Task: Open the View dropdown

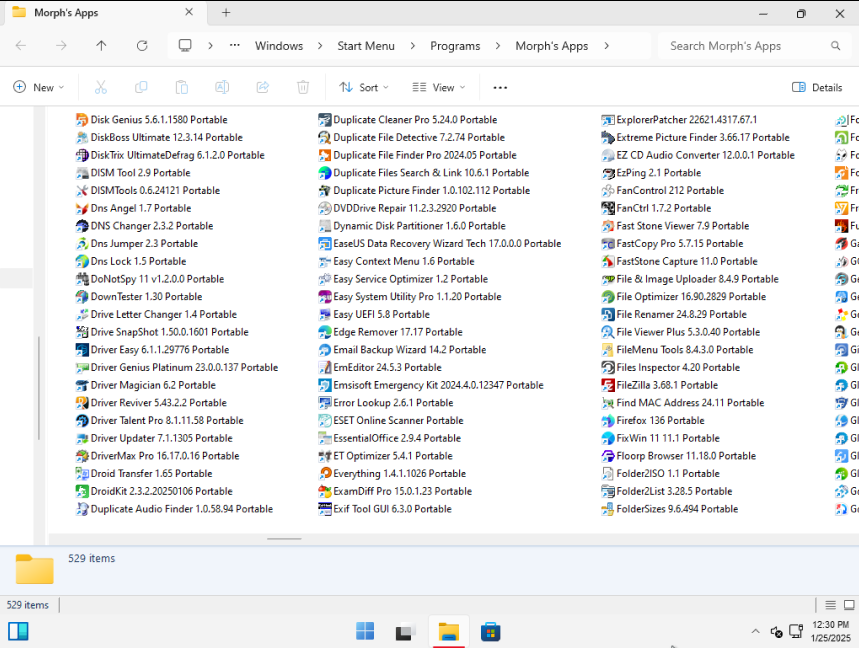Action: pyautogui.click(x=438, y=87)
